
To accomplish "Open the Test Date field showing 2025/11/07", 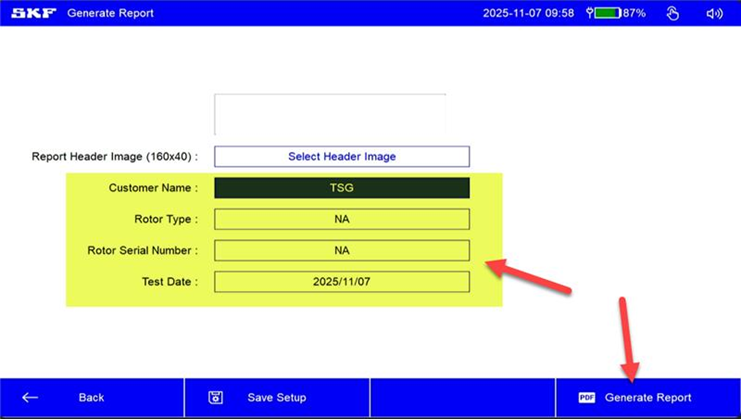I will point(341,282).
